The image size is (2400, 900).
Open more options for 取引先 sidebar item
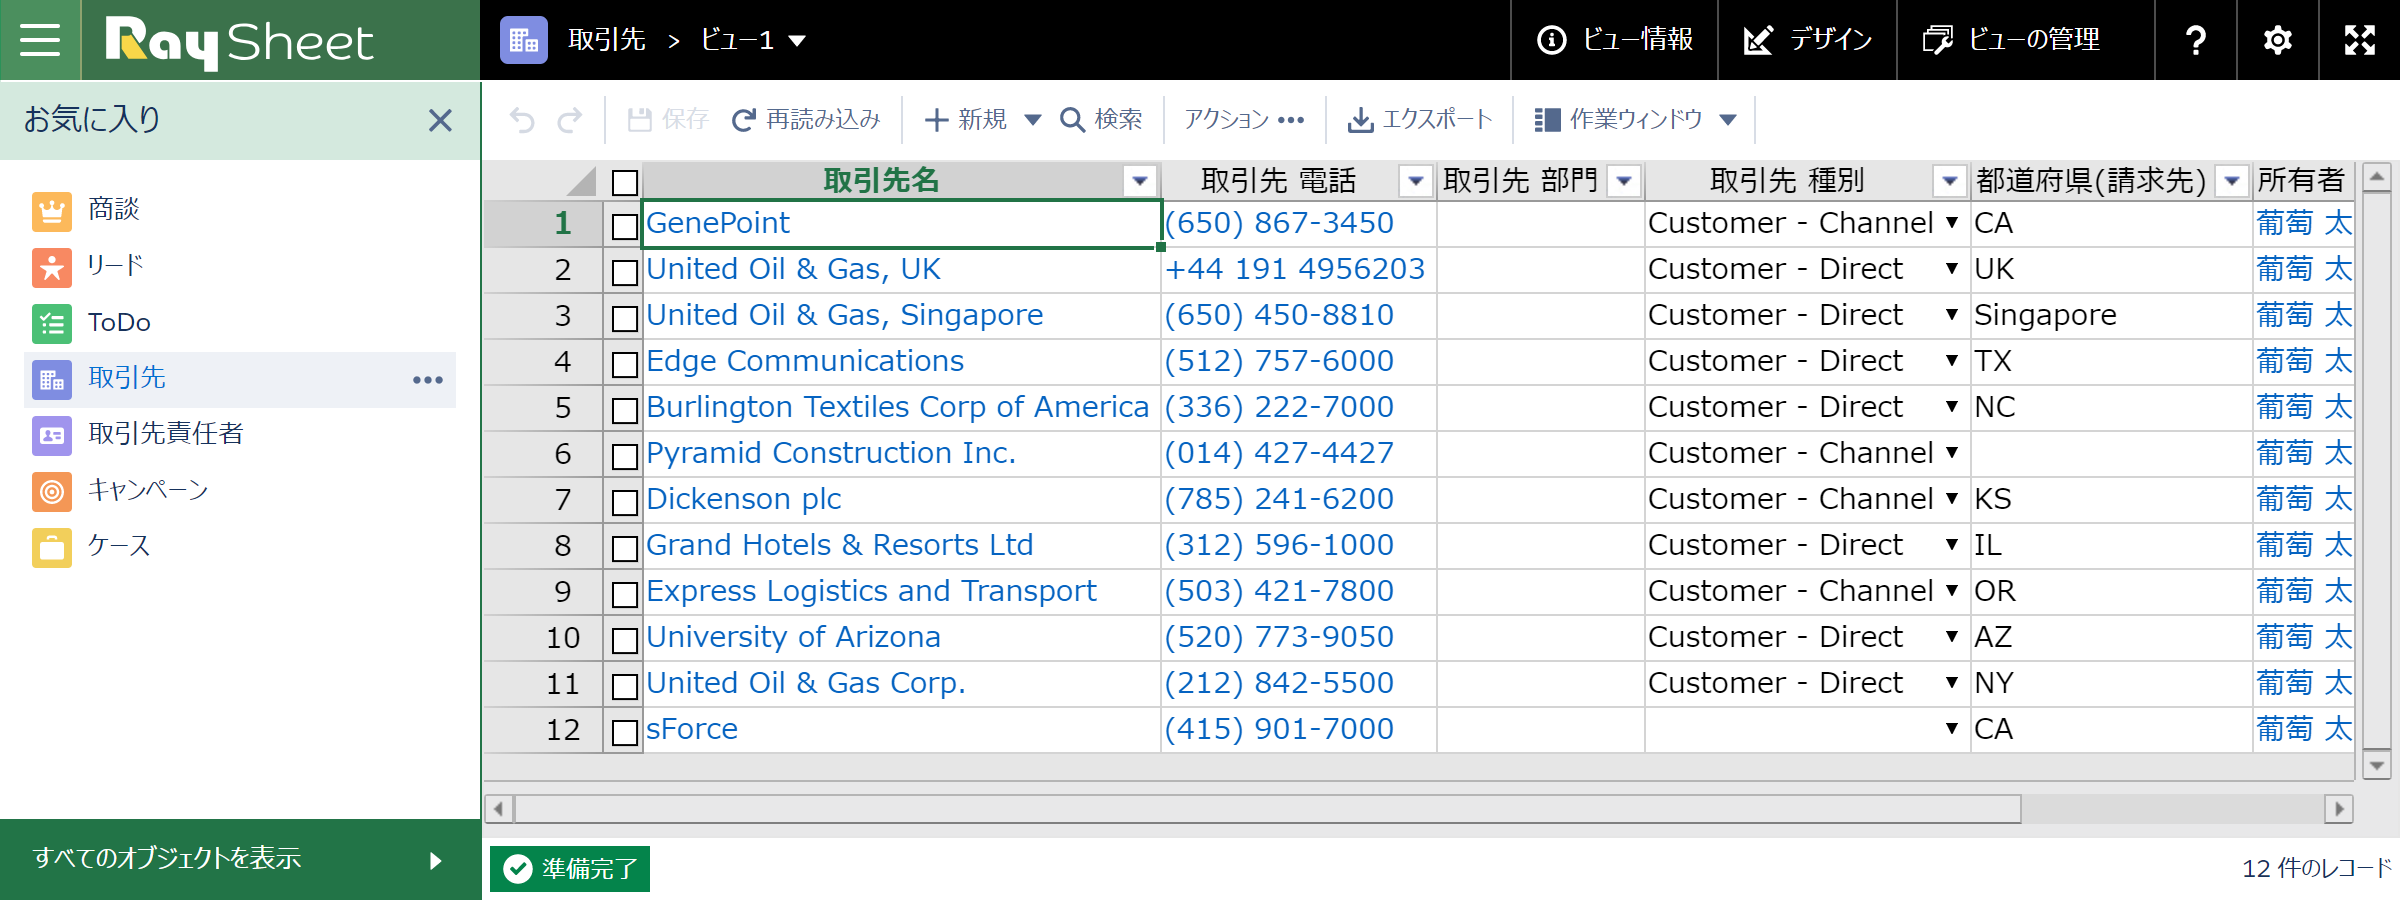click(428, 380)
